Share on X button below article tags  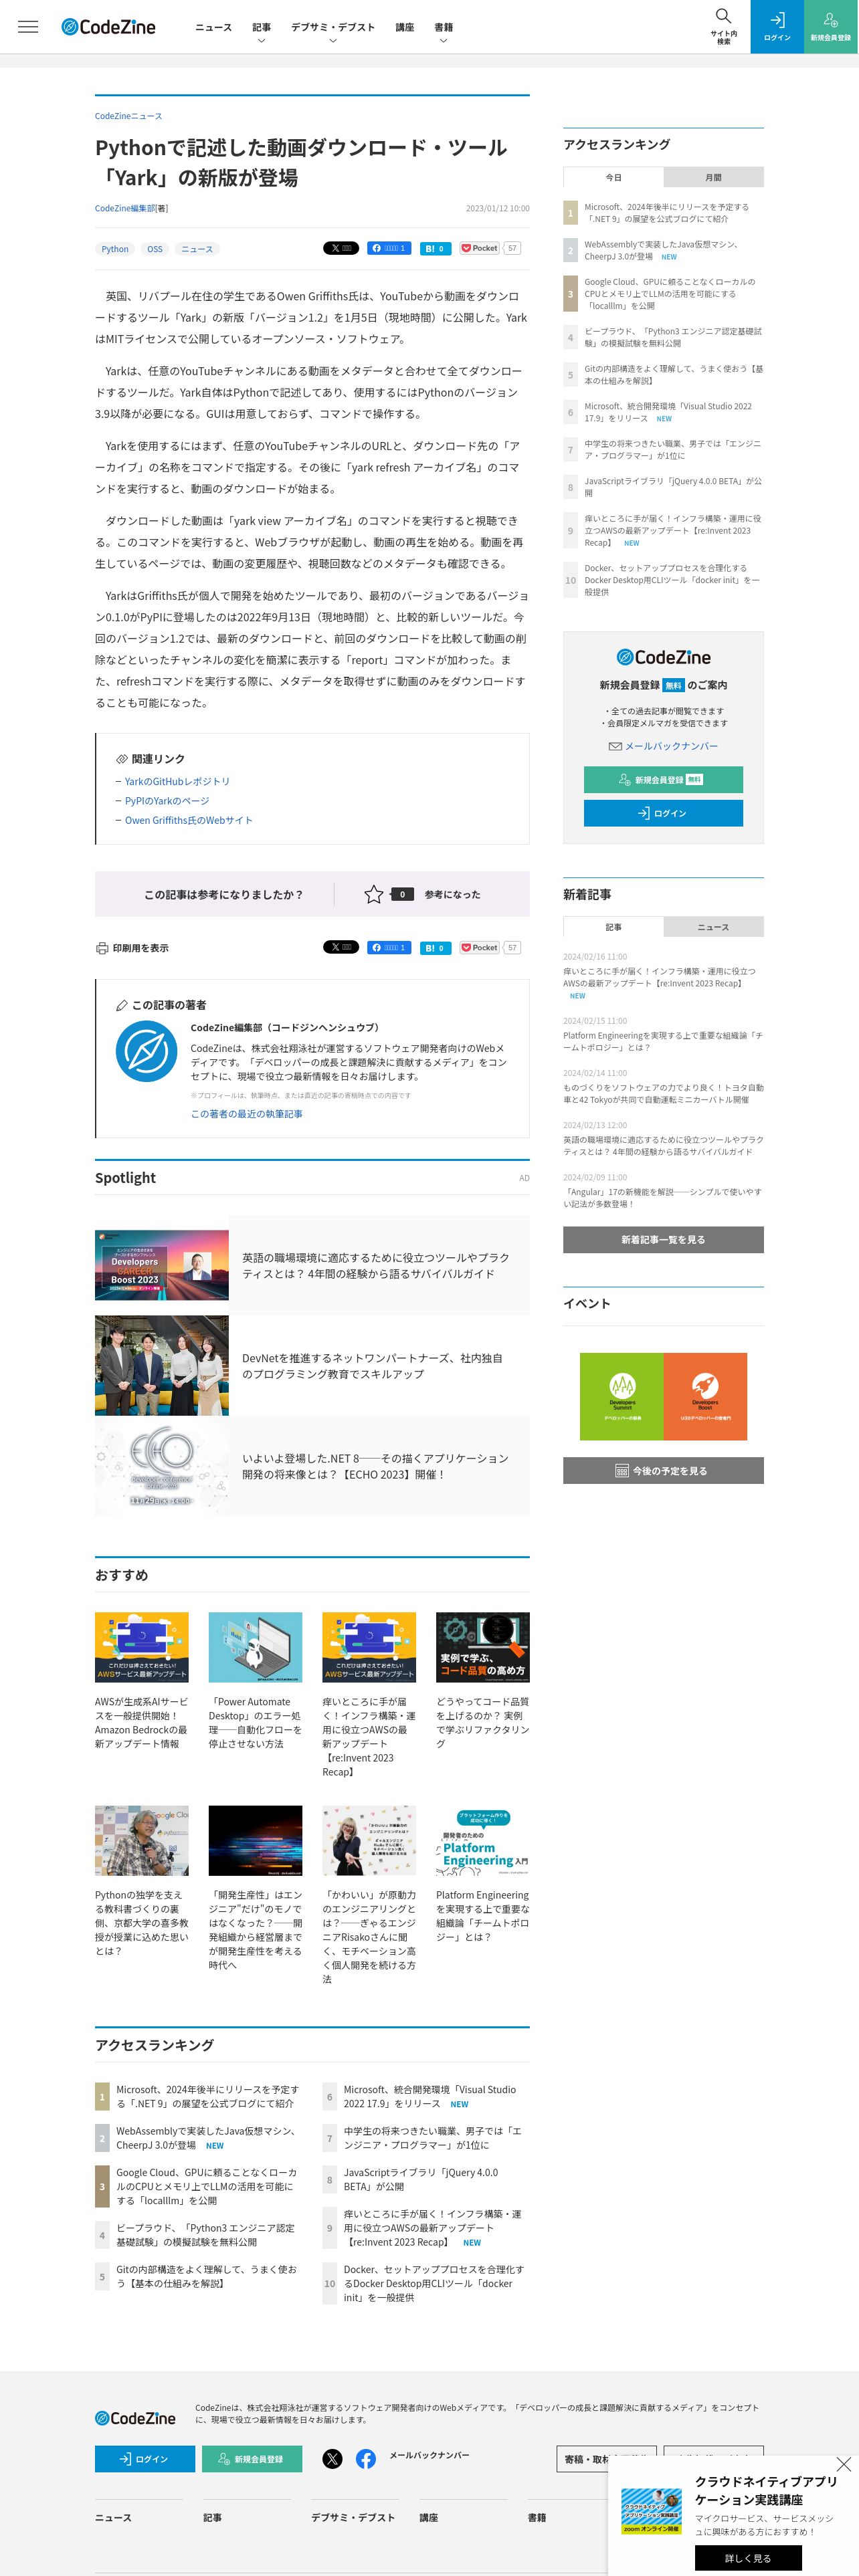(x=341, y=248)
